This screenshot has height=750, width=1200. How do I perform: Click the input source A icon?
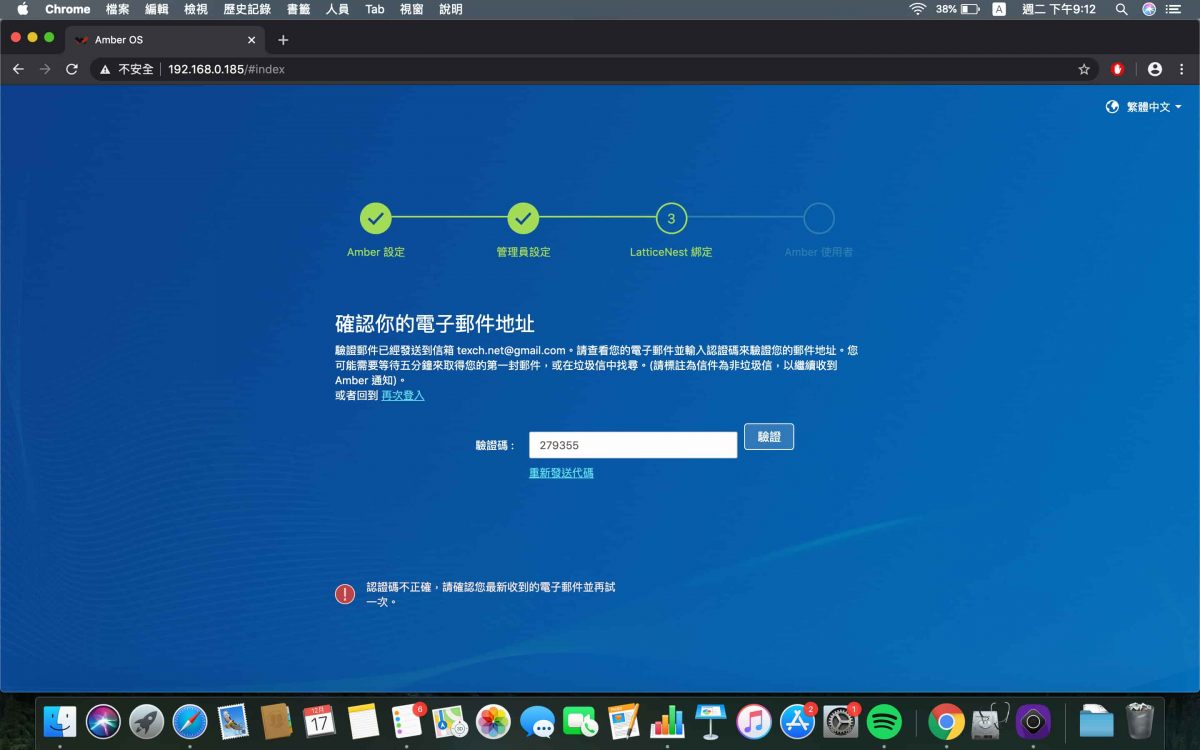[x=999, y=9]
